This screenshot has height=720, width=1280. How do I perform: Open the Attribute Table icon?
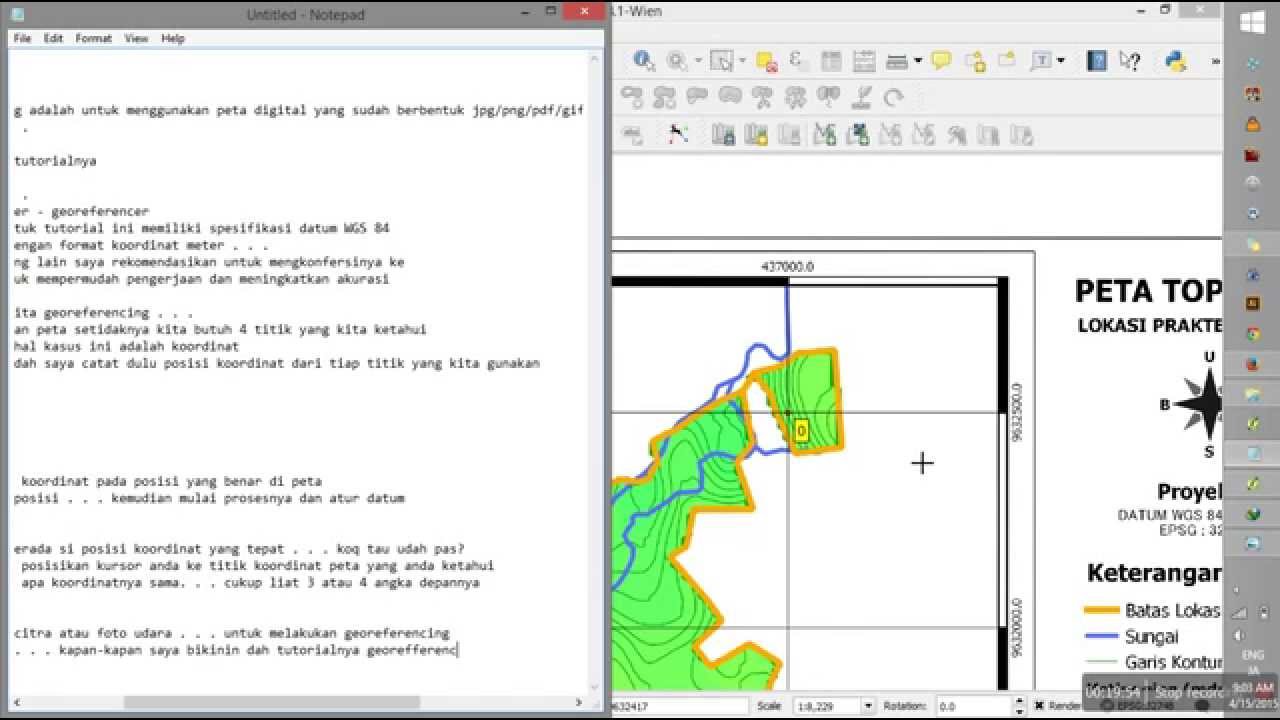point(831,61)
